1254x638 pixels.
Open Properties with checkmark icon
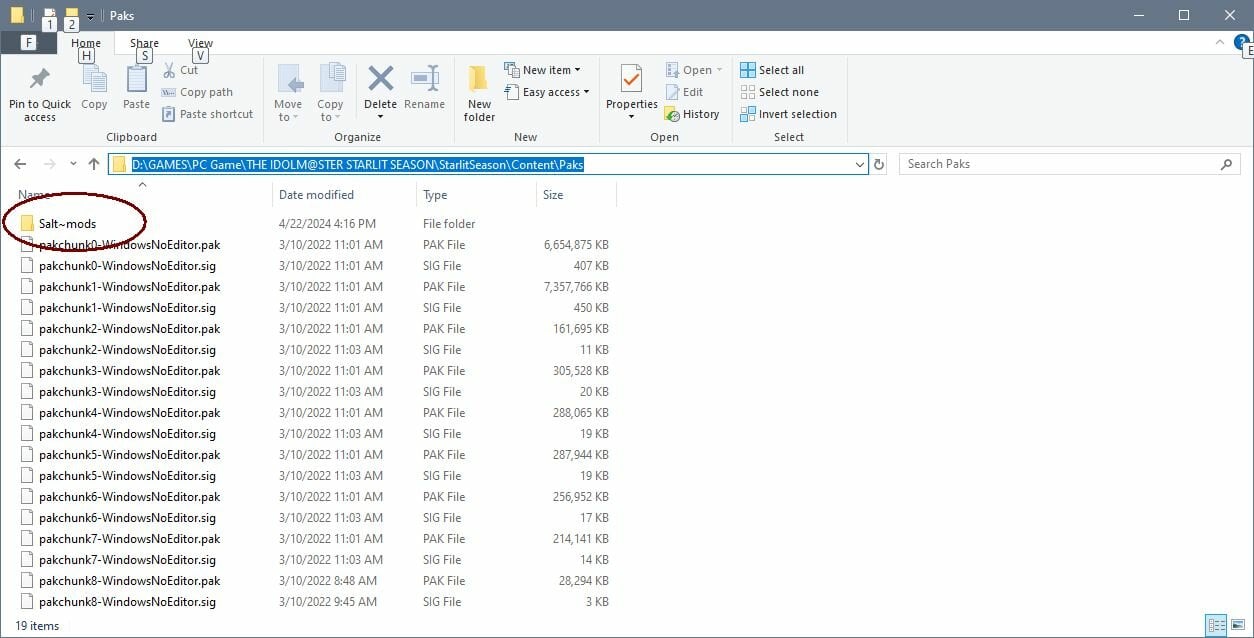click(631, 79)
